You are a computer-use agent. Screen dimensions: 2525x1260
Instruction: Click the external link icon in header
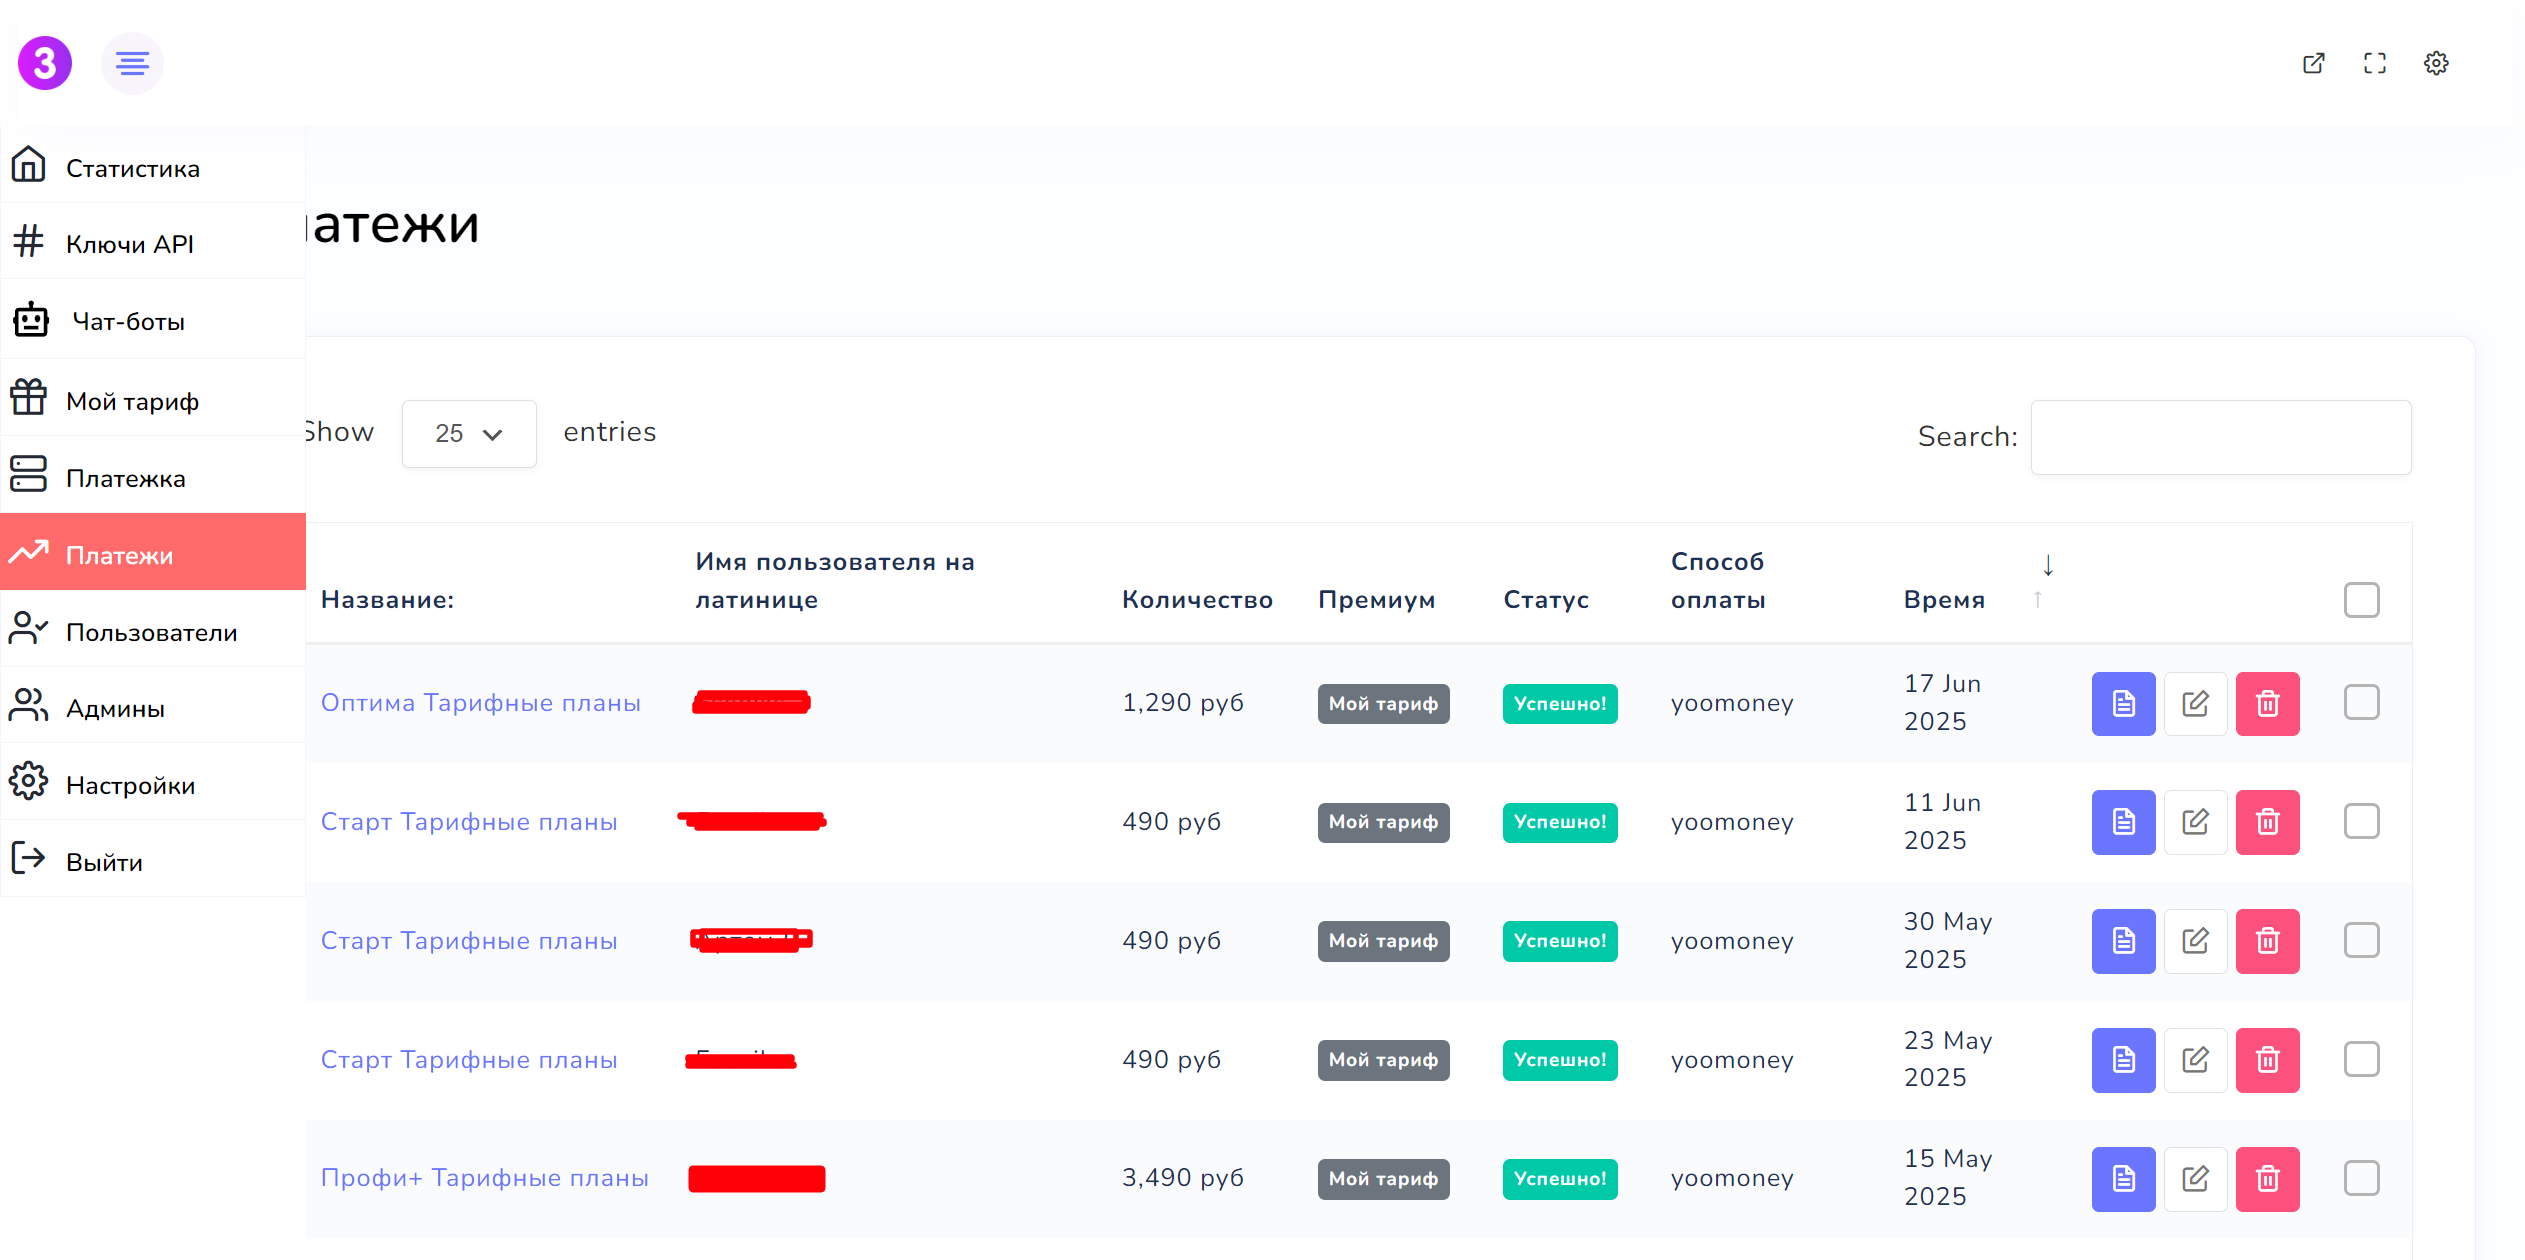click(2313, 64)
